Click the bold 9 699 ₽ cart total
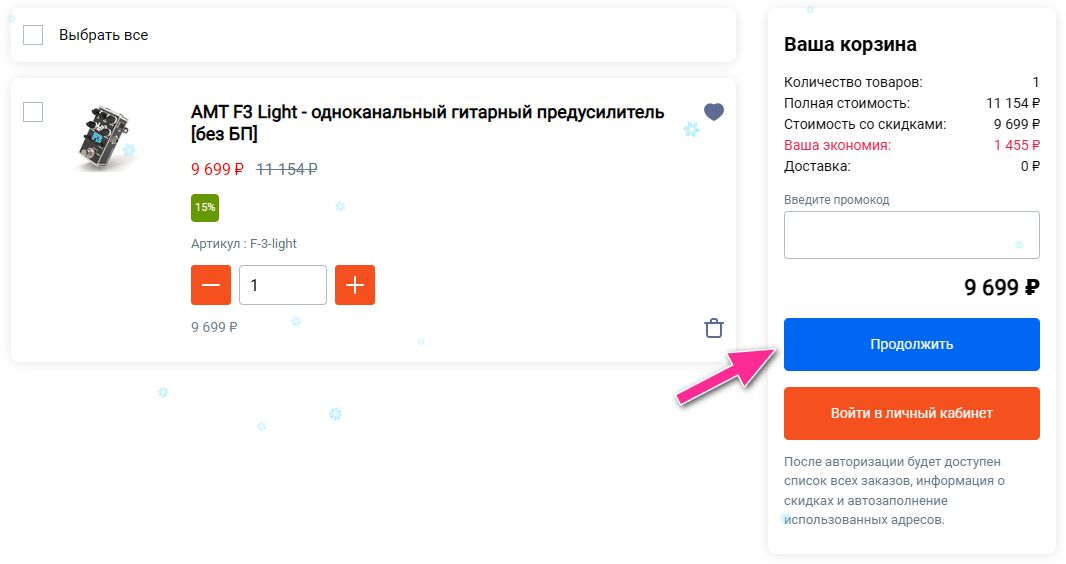This screenshot has height=564, width=1066. tap(1001, 288)
